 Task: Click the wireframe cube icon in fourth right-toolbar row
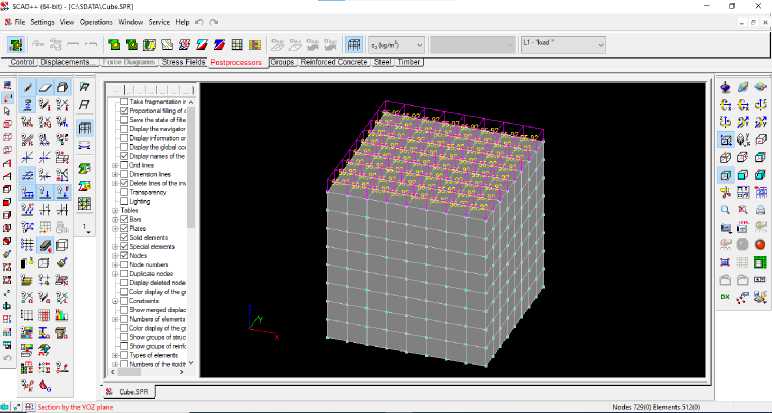pos(760,140)
